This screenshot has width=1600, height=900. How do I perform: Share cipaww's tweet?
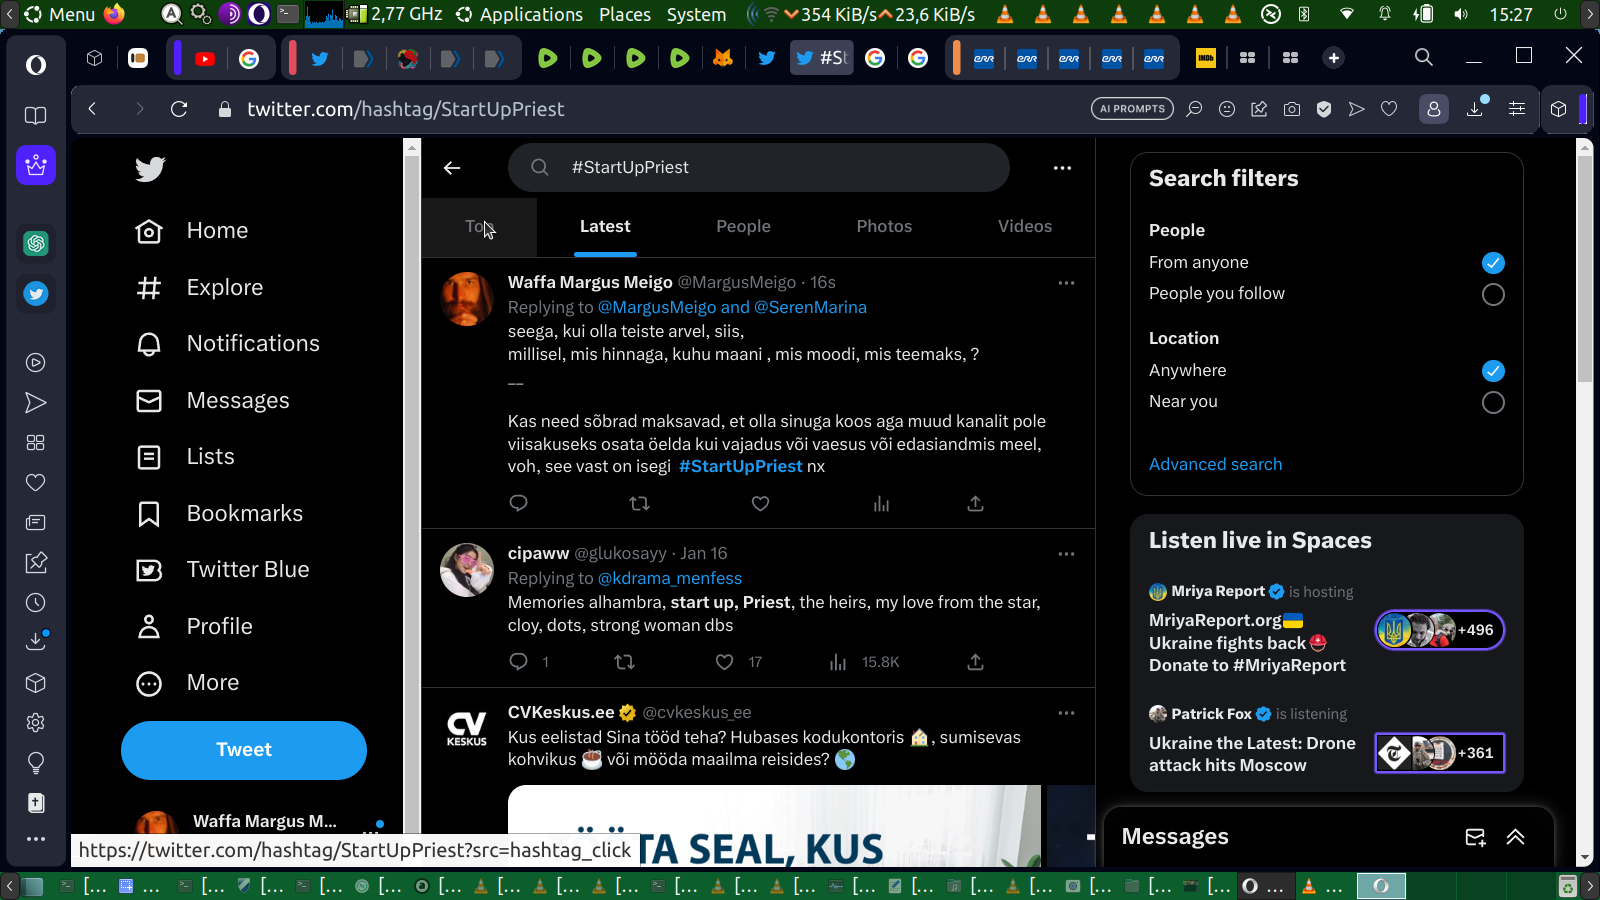975,661
